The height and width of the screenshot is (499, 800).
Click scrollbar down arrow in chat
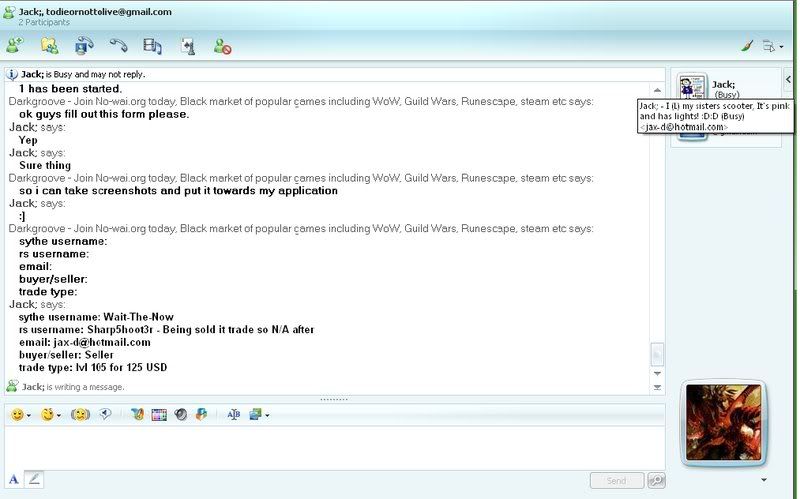pos(657,373)
